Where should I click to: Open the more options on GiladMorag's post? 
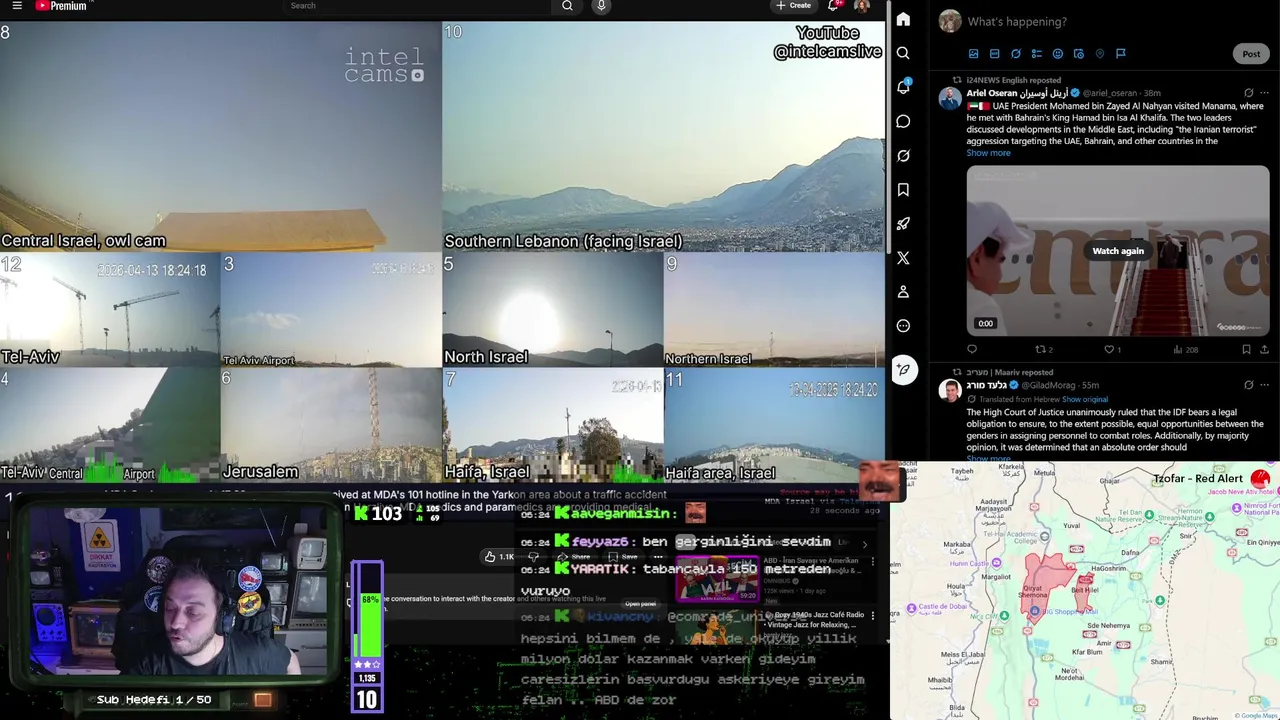[1265, 385]
